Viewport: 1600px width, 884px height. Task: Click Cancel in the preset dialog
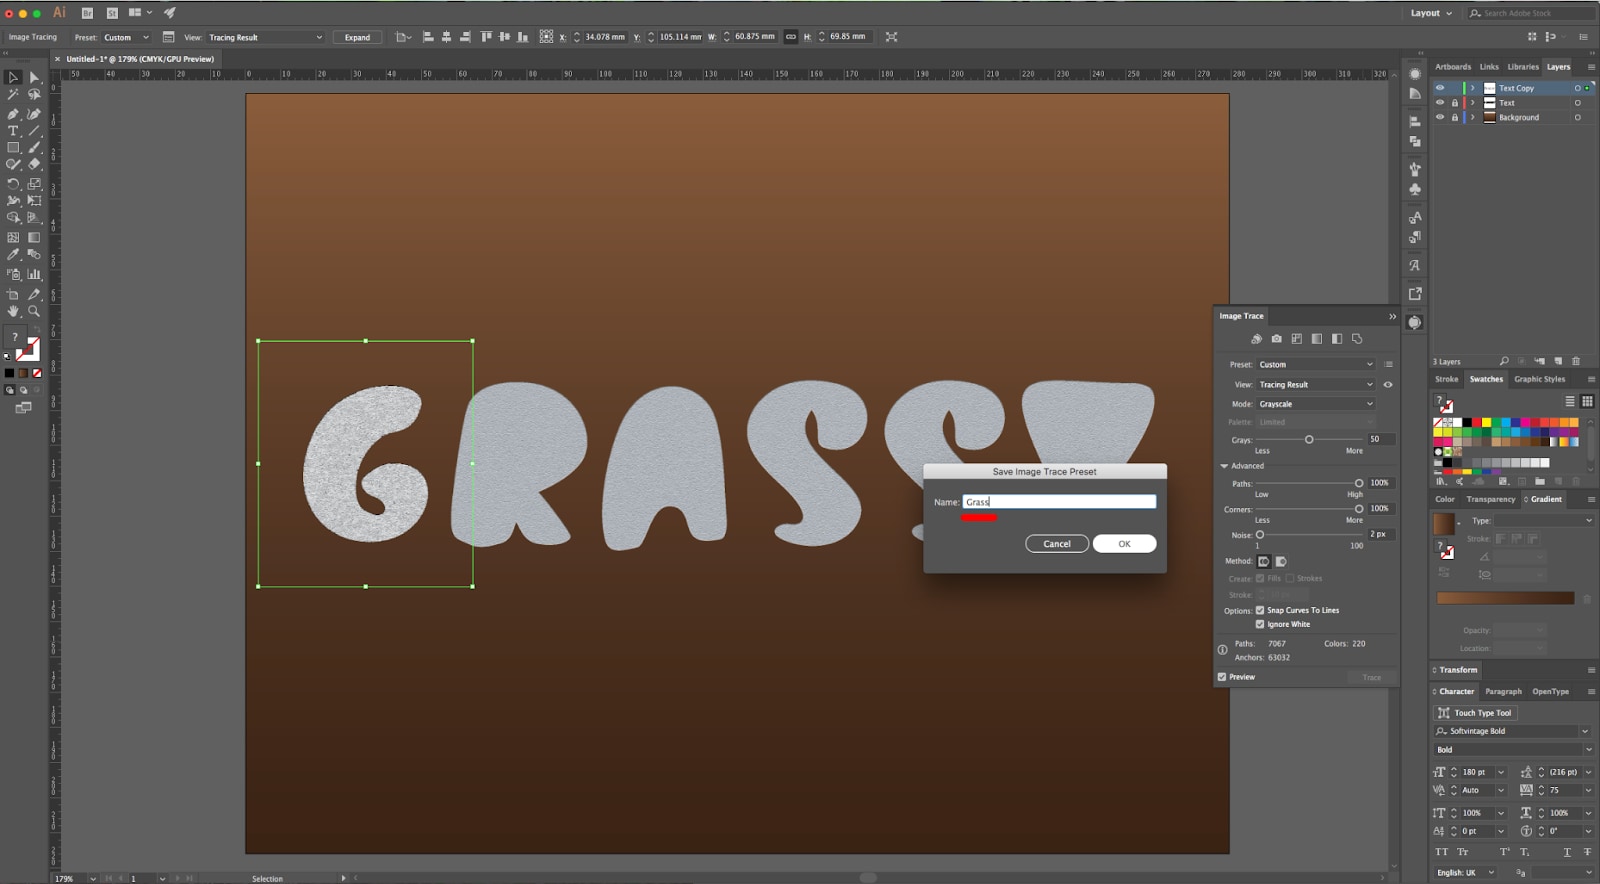1056,544
